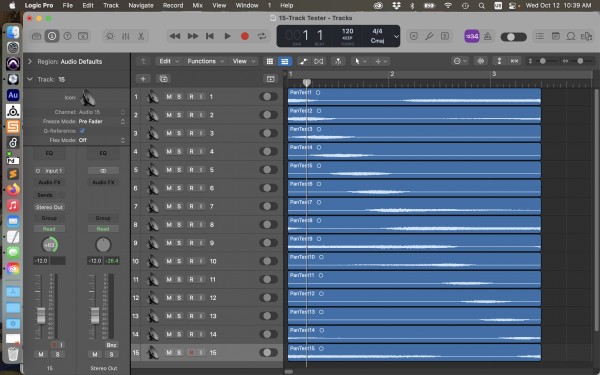600x375 pixels.
Task: Open the Logic Pro File menu
Action: (x=68, y=5)
